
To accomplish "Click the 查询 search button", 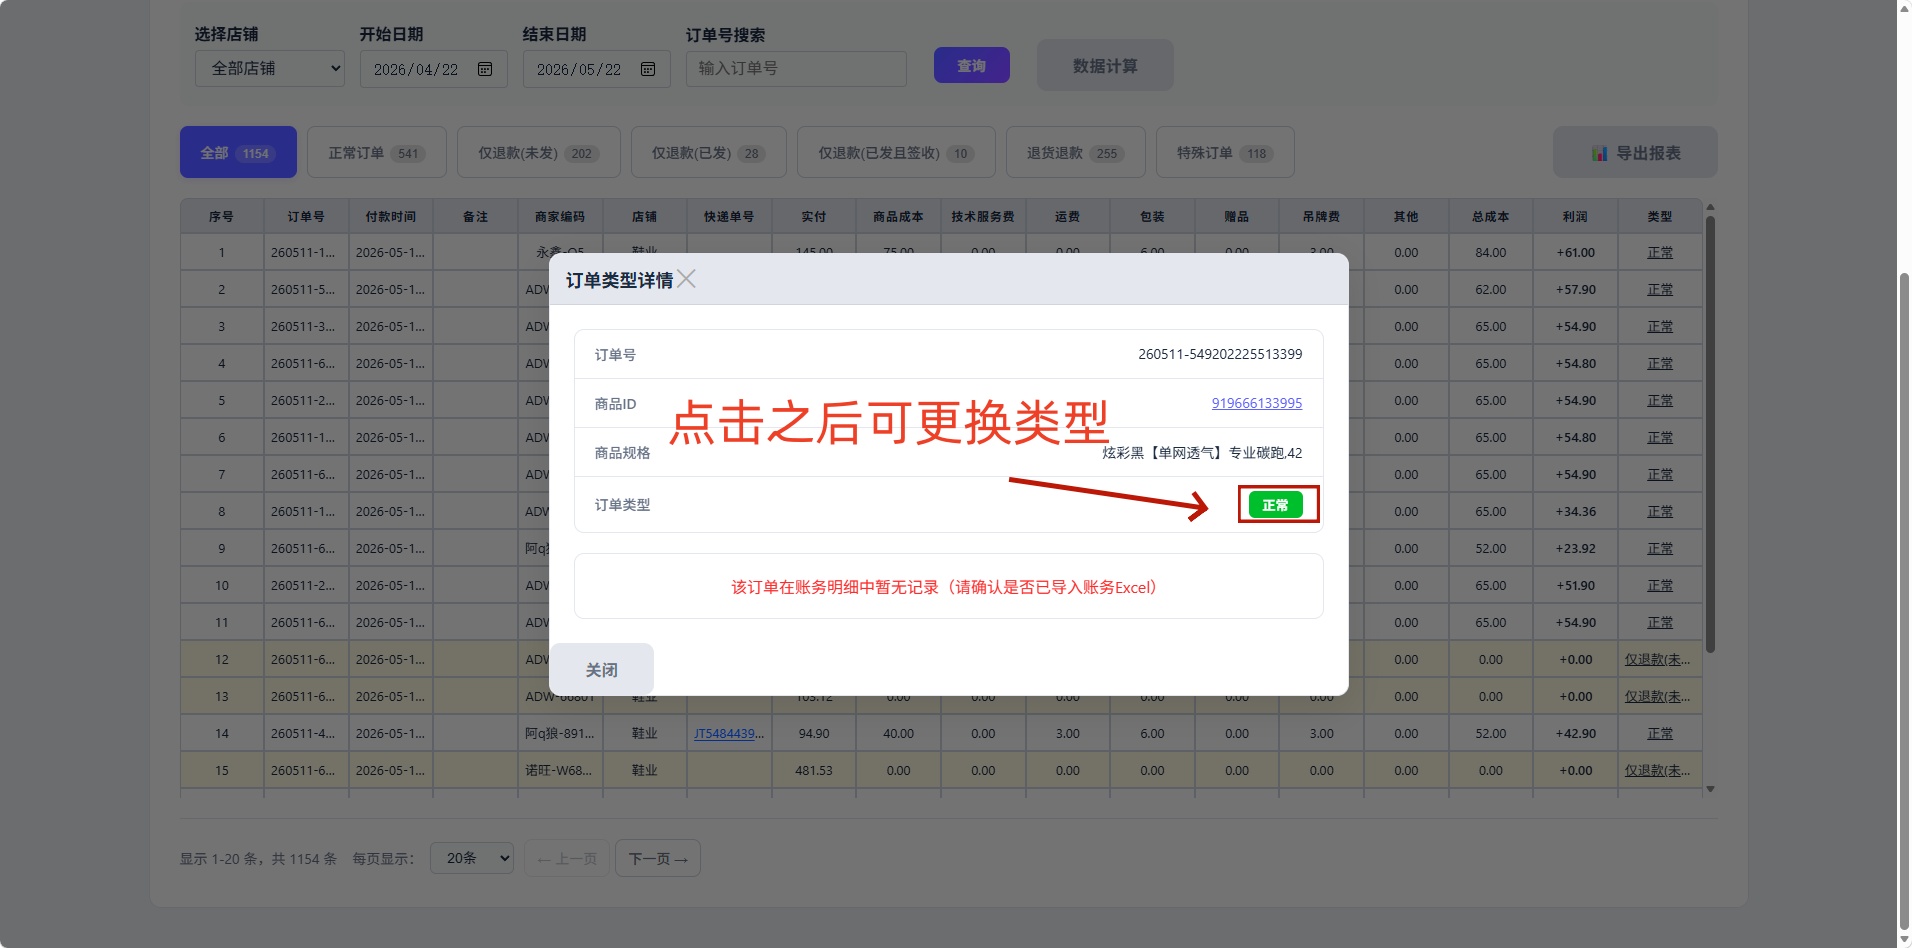I will pos(972,65).
